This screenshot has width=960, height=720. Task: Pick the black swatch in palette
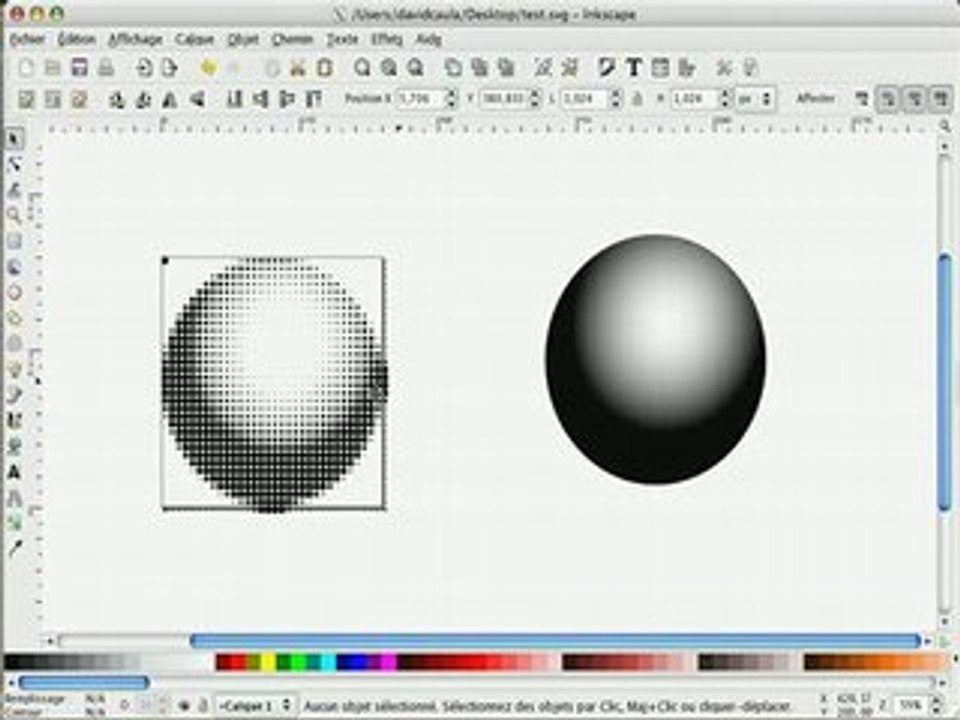point(12,662)
